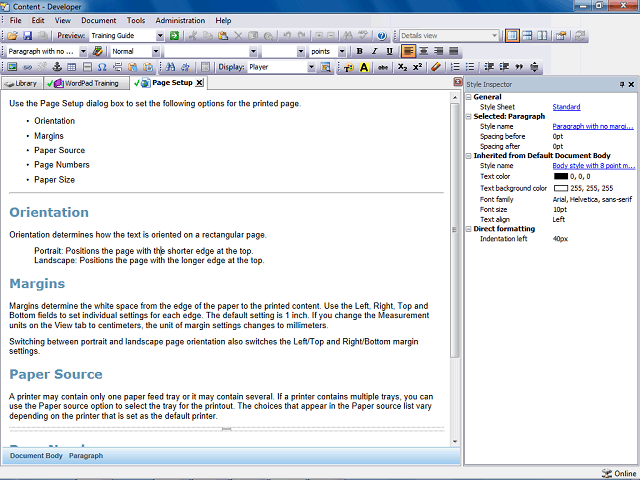Click the Open folder toolbar icon

(x=12, y=36)
